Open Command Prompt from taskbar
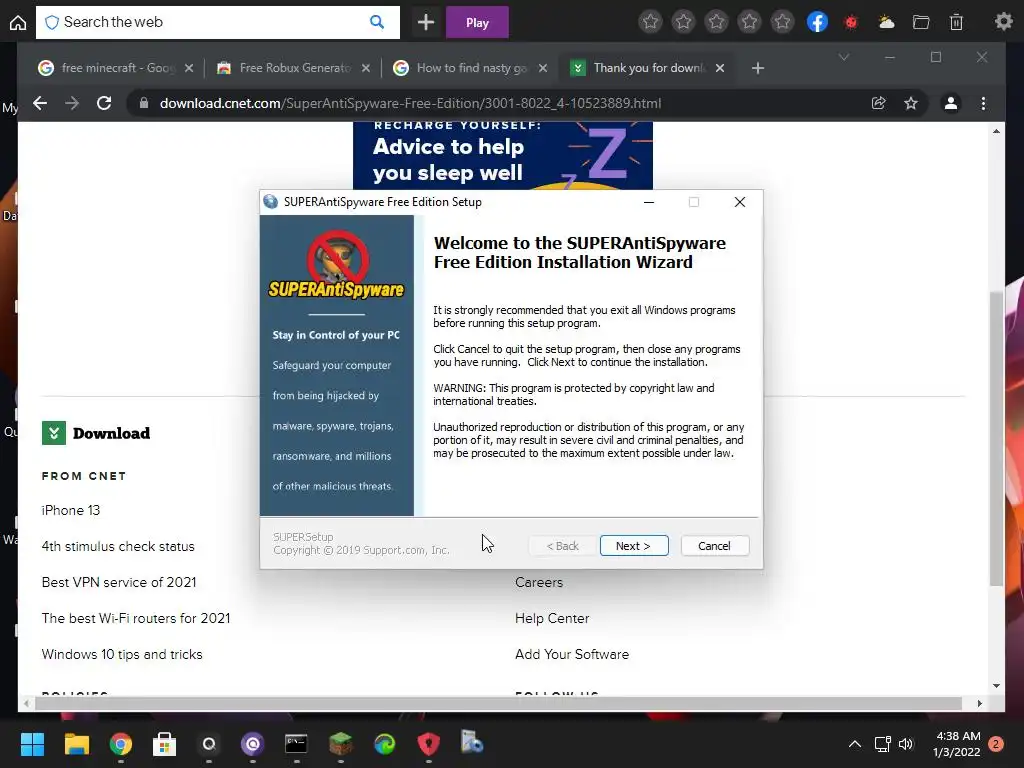 point(296,744)
